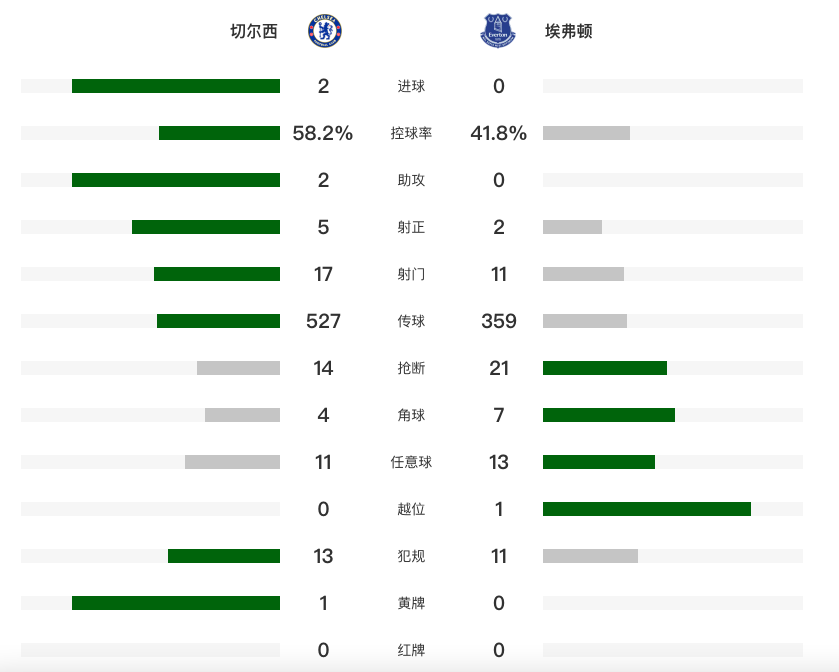Click Everton's 41.8% possession value
Screen dimensions: 839x672
point(498,133)
